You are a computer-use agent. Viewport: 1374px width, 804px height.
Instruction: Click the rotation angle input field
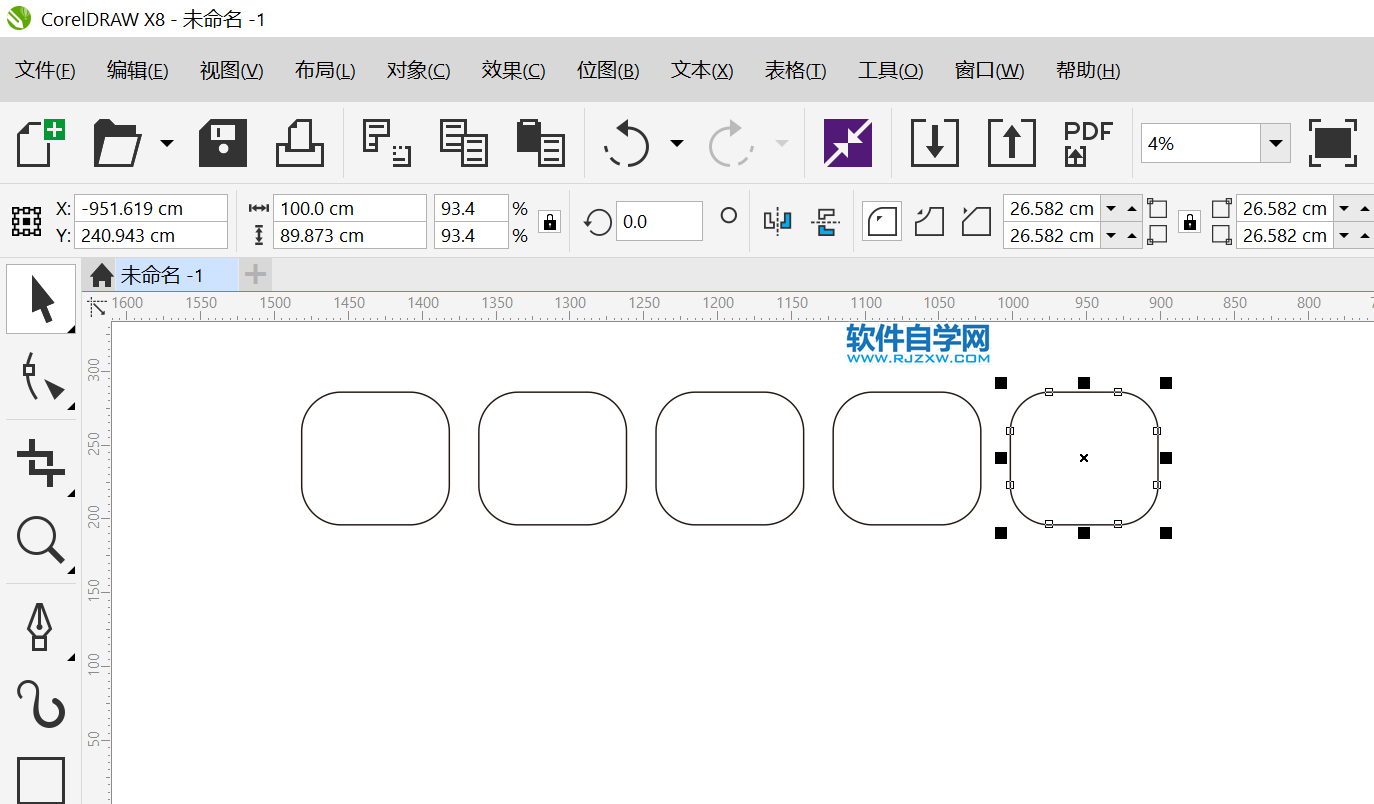click(x=658, y=221)
